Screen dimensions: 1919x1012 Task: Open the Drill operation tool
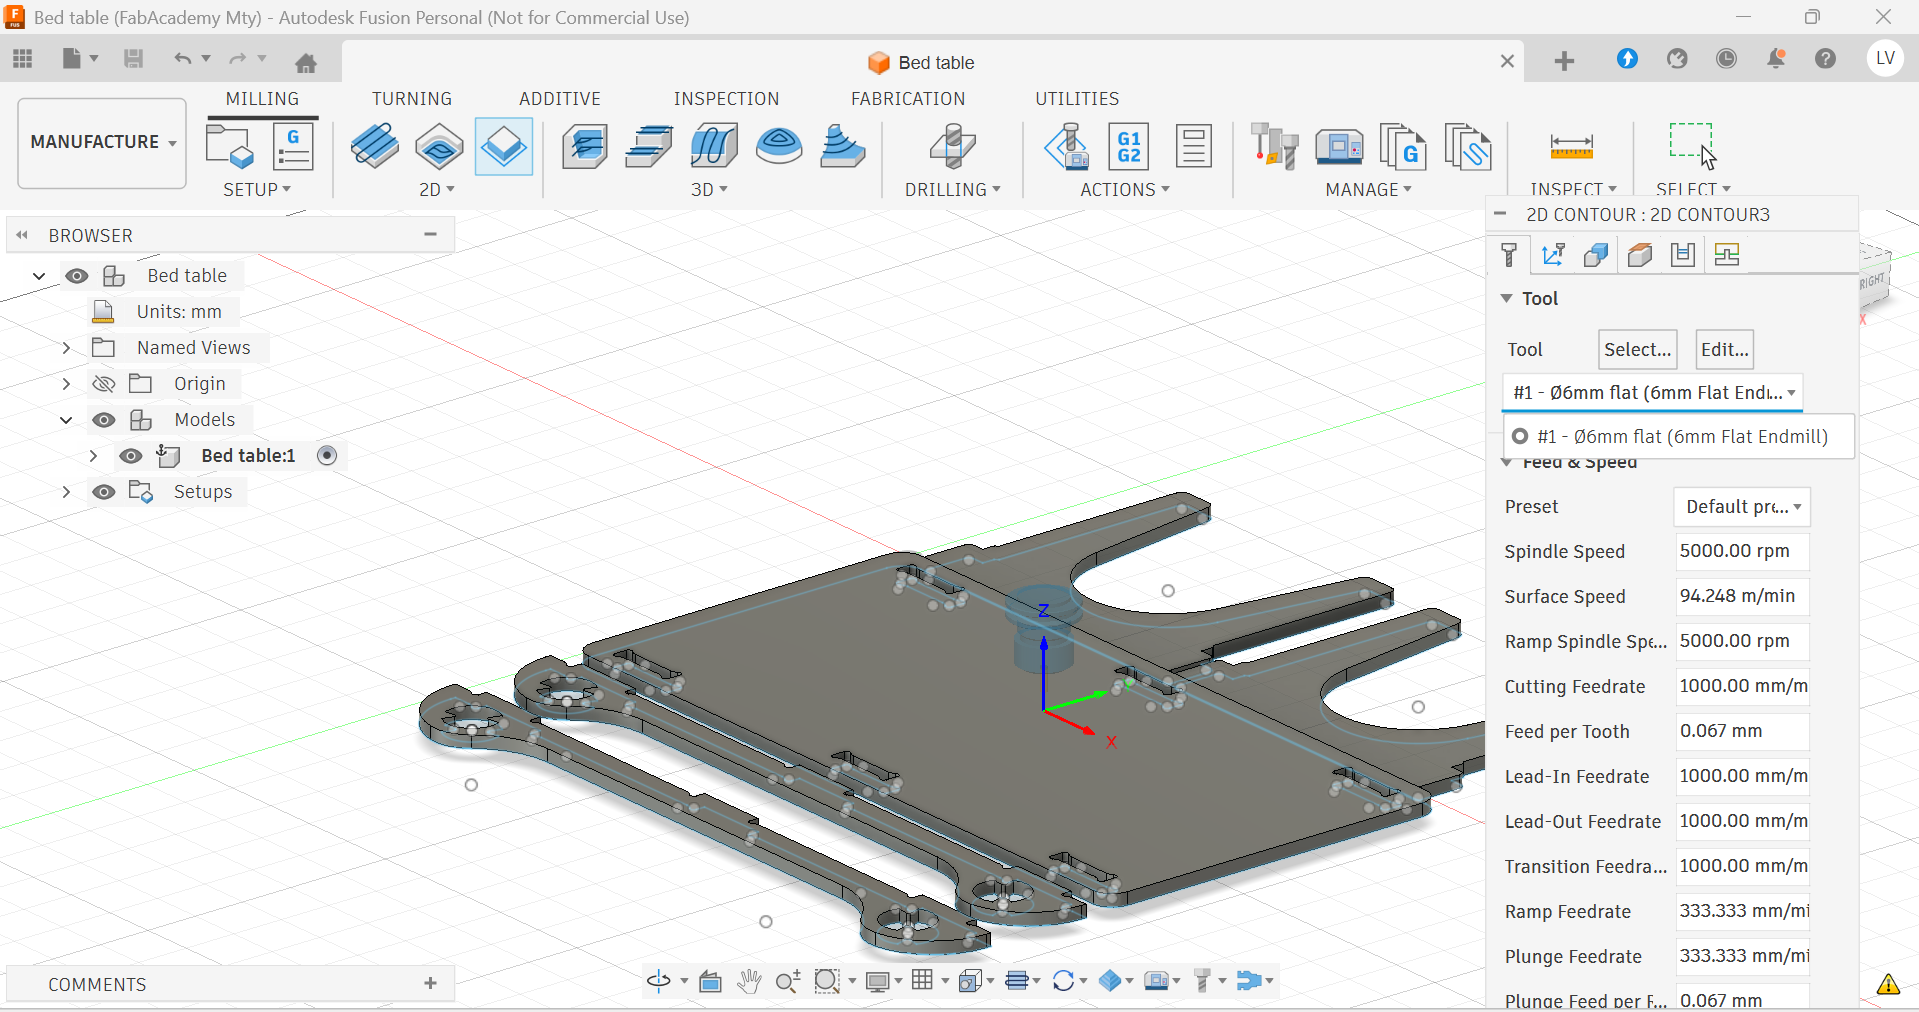coord(952,146)
